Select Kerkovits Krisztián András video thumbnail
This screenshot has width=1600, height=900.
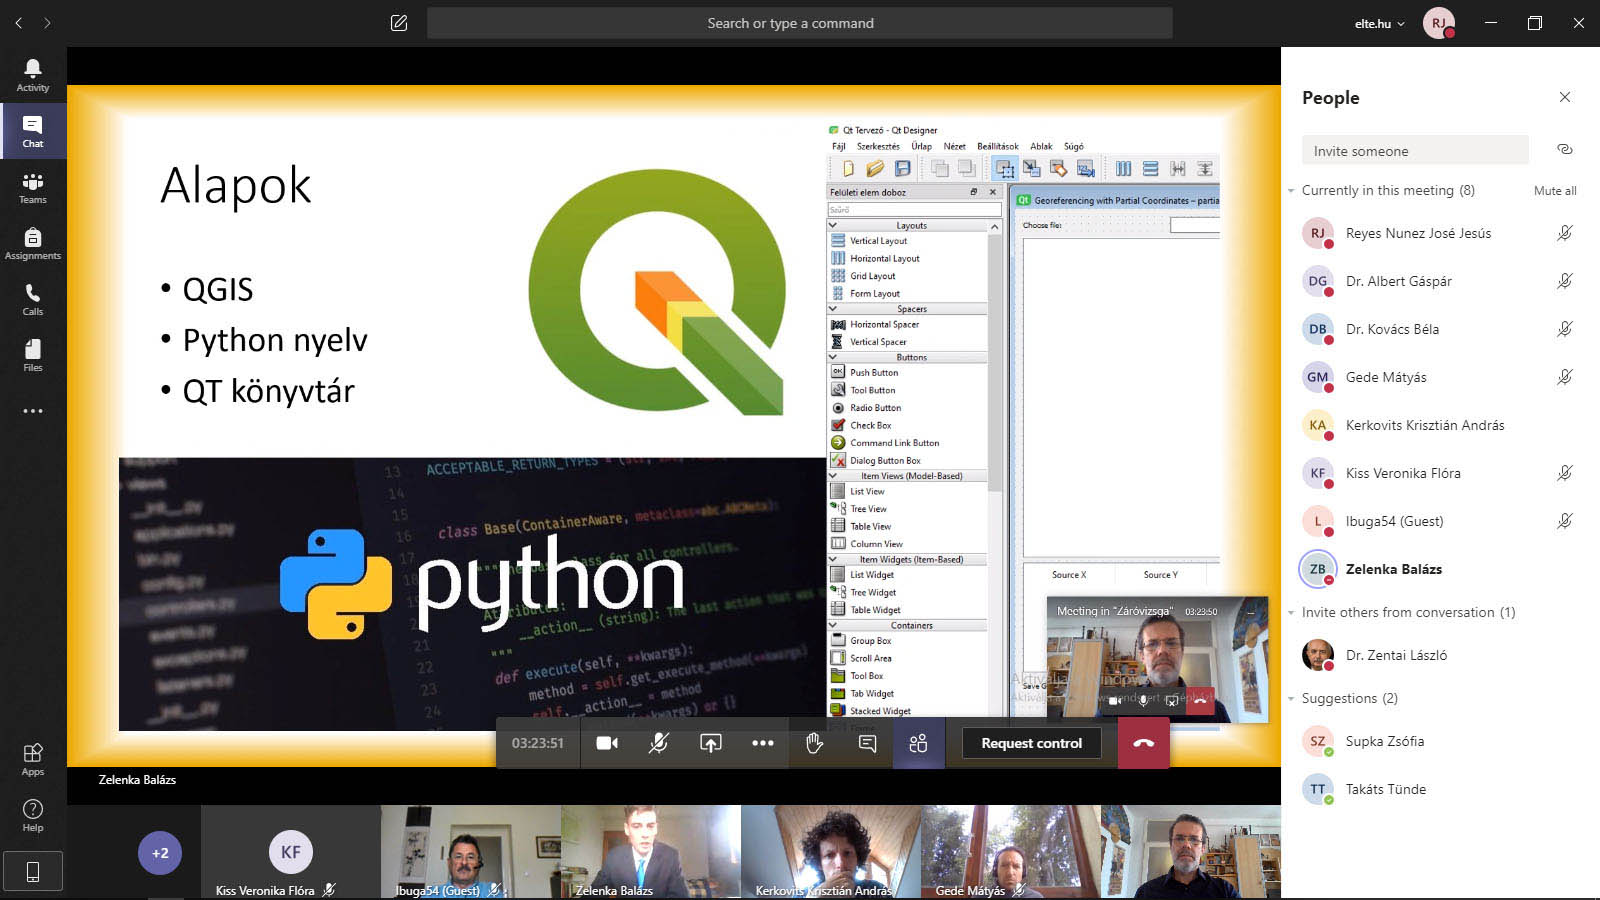831,852
